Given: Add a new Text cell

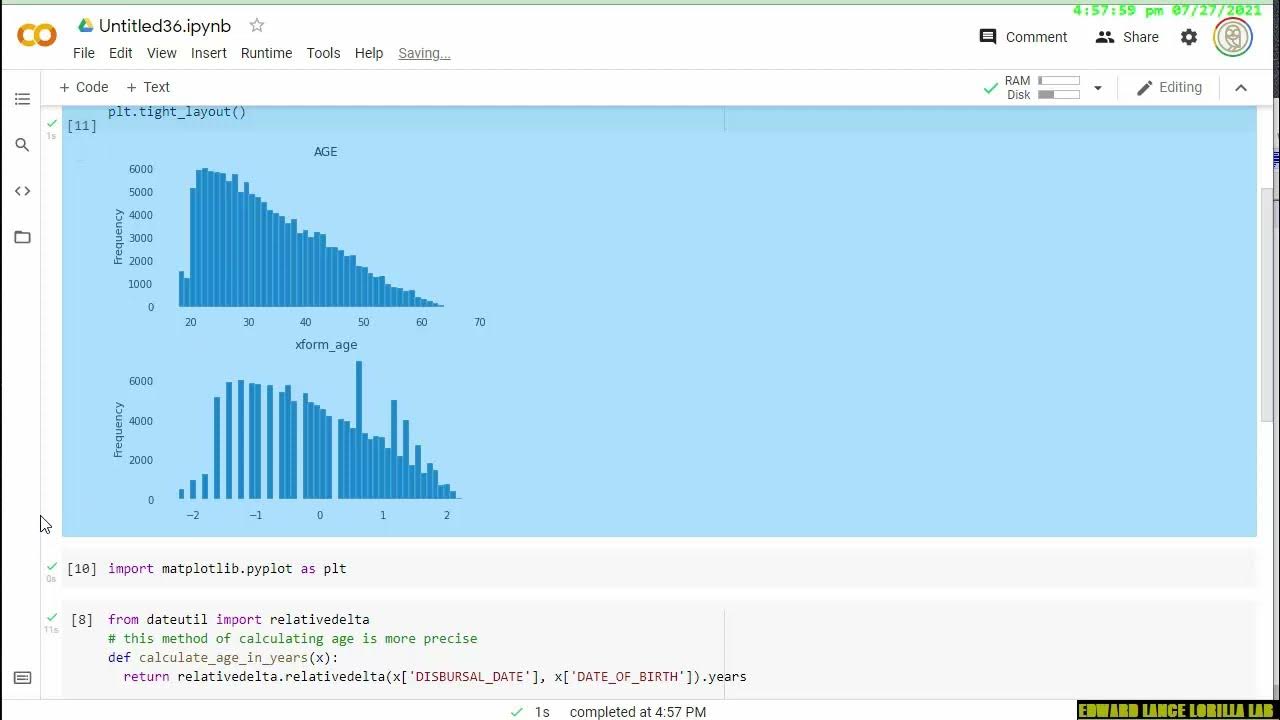Looking at the screenshot, I should [x=148, y=88].
